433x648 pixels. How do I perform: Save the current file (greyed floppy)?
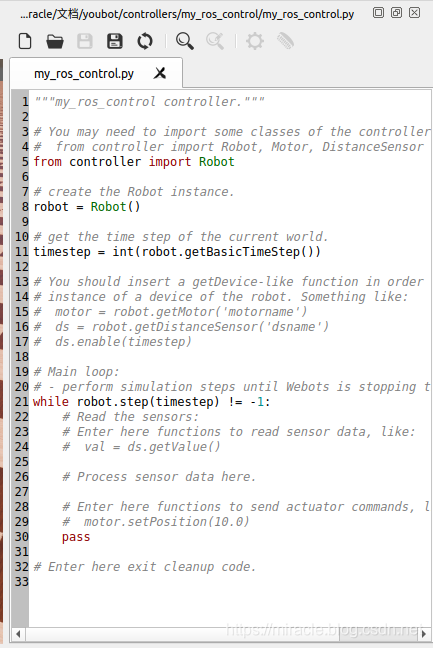[x=85, y=41]
